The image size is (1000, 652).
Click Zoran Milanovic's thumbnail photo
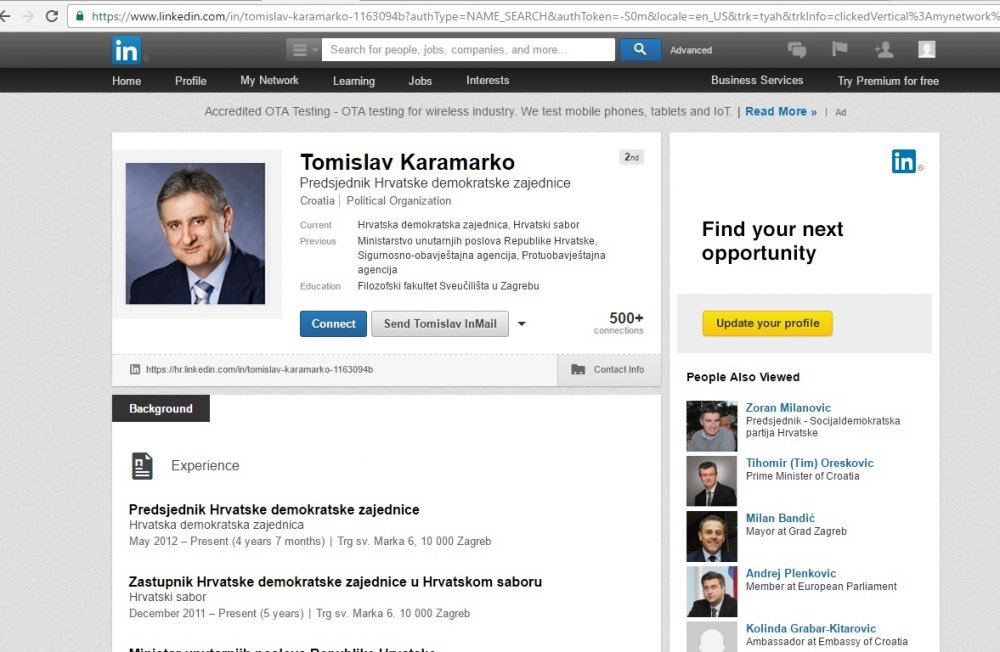coord(712,426)
